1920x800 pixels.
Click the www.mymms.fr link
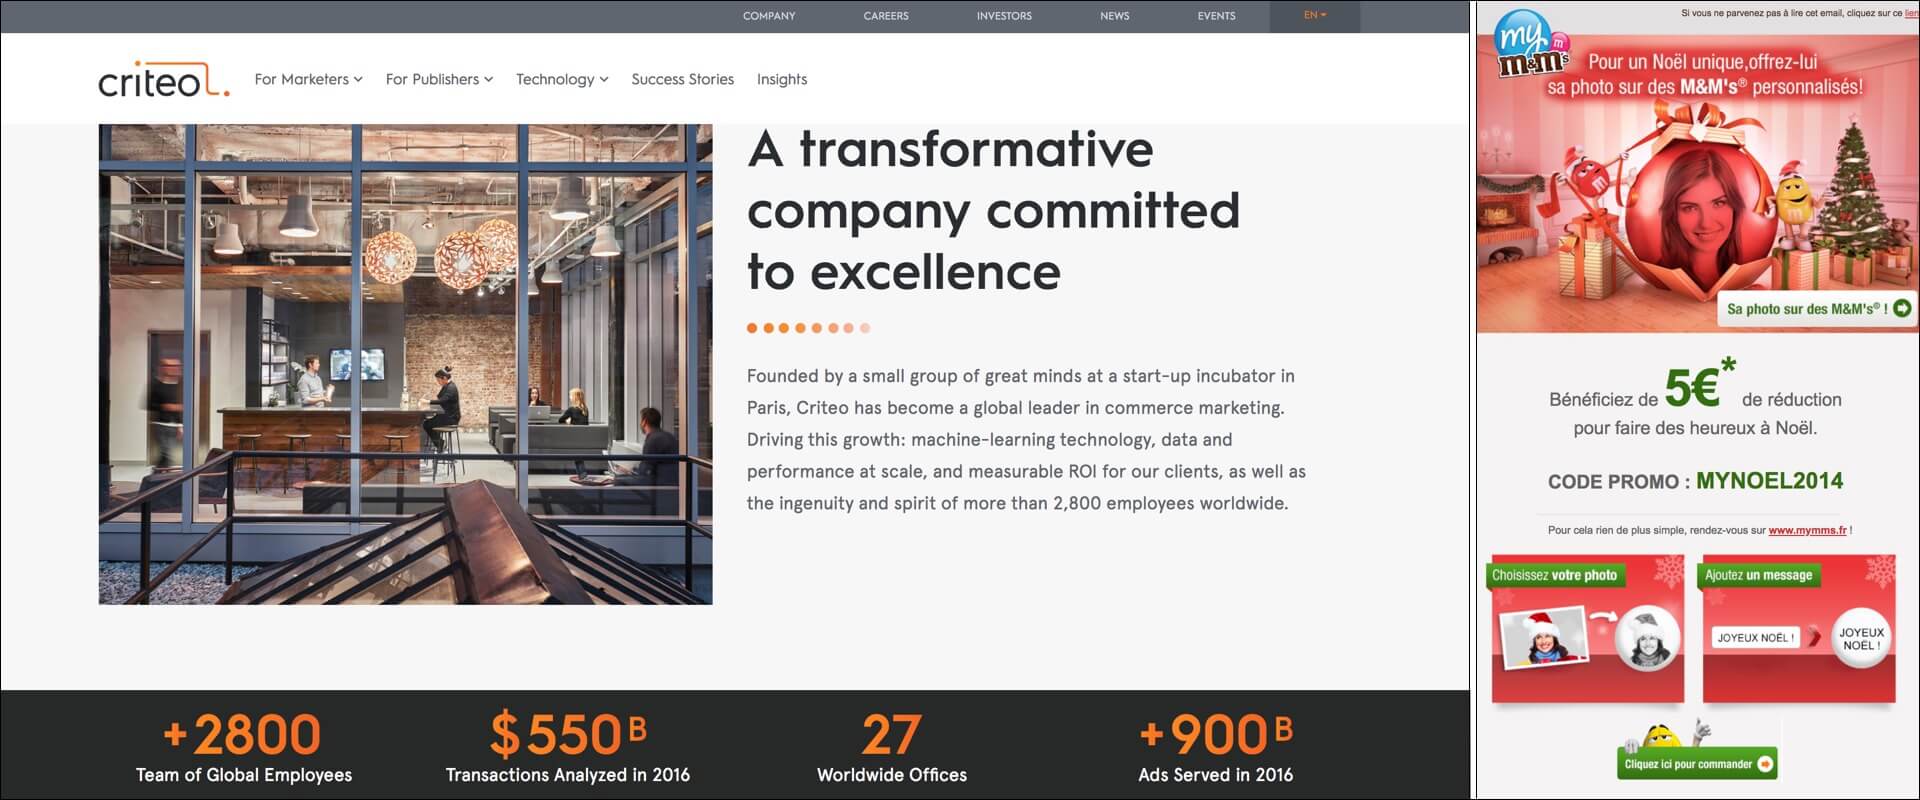tap(1807, 530)
